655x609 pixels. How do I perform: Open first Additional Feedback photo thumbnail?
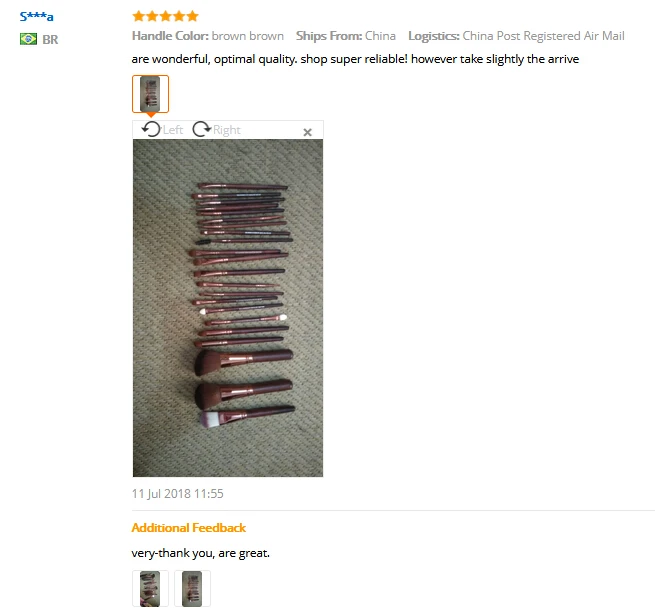[x=150, y=589]
